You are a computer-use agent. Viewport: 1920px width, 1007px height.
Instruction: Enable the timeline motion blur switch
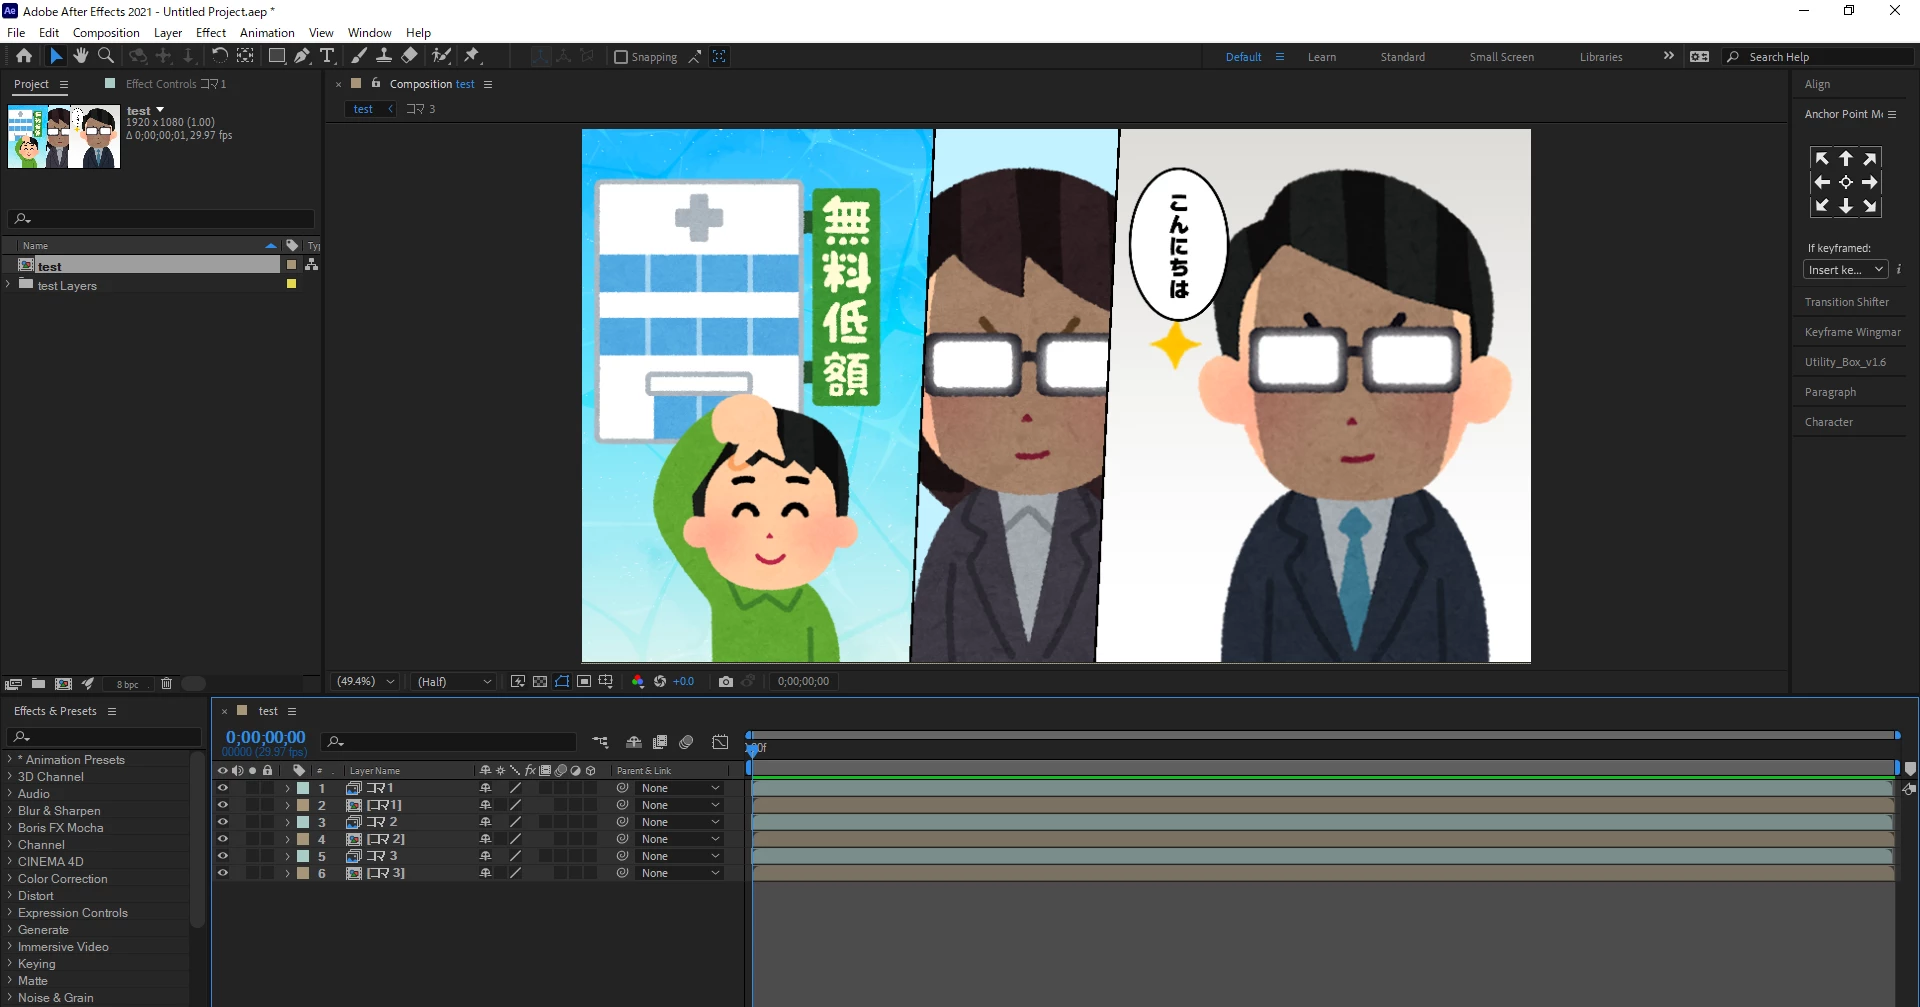point(686,742)
